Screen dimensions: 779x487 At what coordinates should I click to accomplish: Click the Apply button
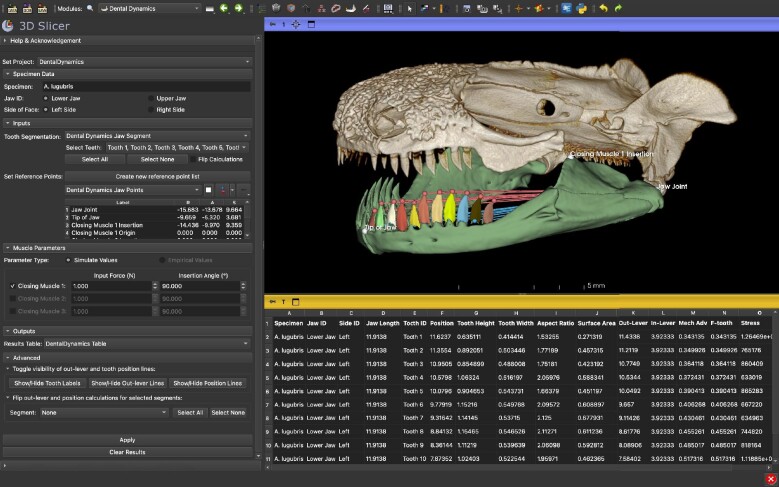[128, 440]
